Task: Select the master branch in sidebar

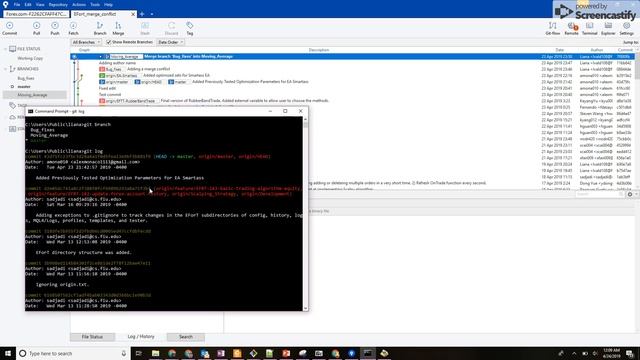Action: (x=24, y=87)
